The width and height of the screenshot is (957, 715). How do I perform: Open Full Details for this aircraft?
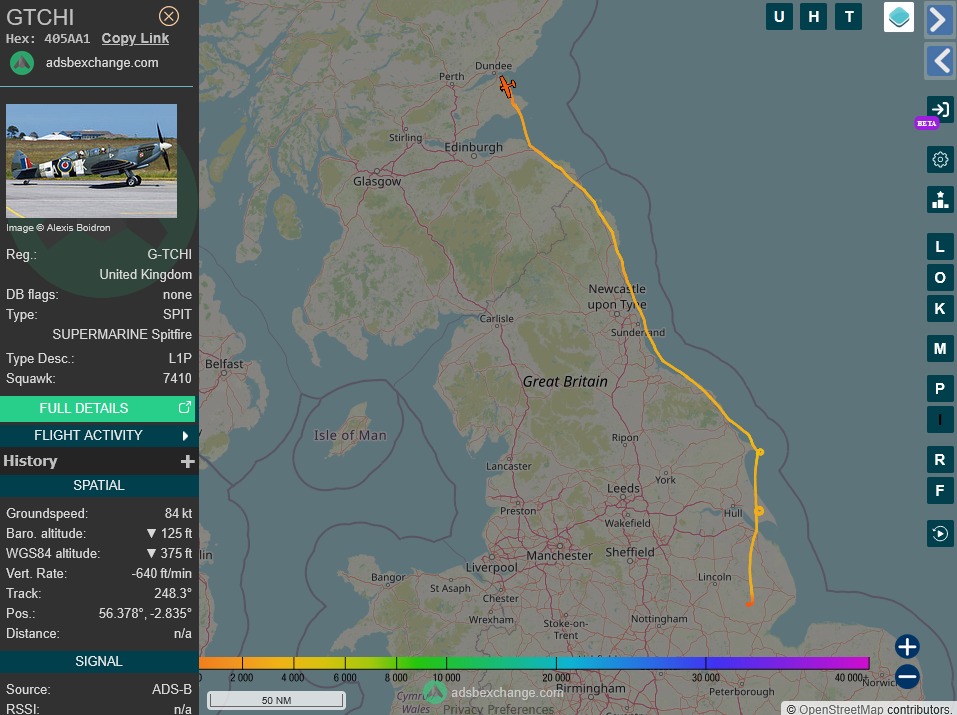pyautogui.click(x=98, y=408)
